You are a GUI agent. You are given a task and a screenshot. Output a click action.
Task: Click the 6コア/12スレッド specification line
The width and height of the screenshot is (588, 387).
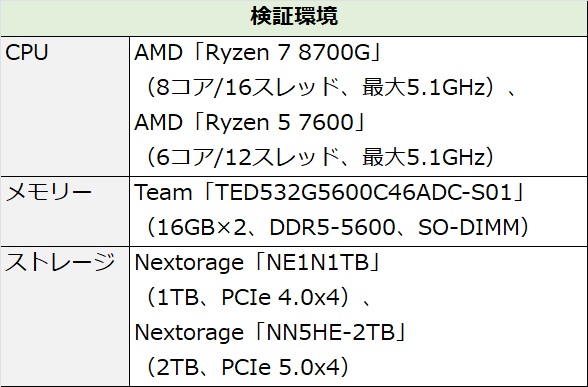click(320, 157)
